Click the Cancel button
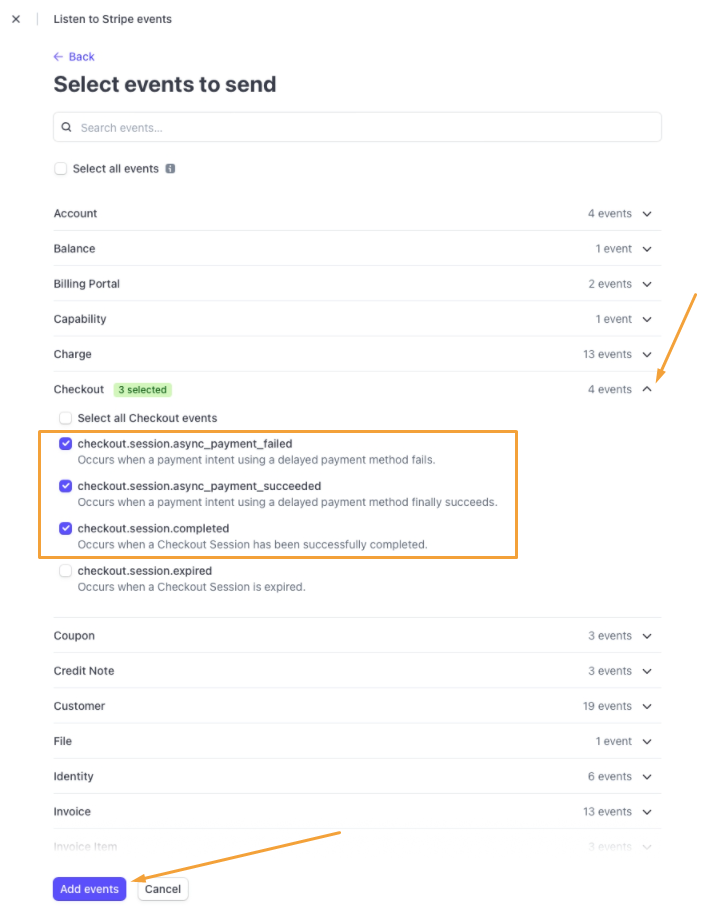The height and width of the screenshot is (916, 713). pos(163,889)
